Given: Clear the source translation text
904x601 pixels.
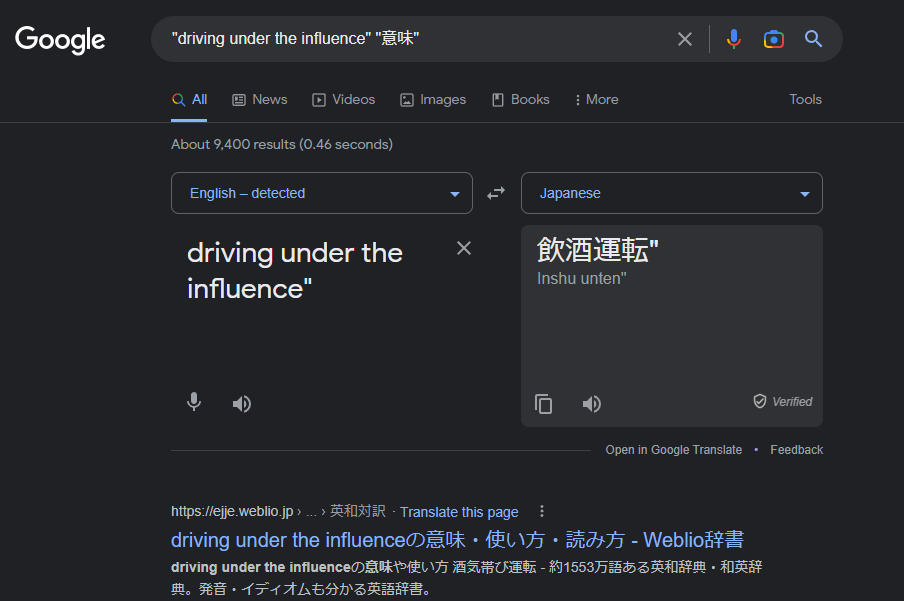Looking at the screenshot, I should pyautogui.click(x=464, y=249).
